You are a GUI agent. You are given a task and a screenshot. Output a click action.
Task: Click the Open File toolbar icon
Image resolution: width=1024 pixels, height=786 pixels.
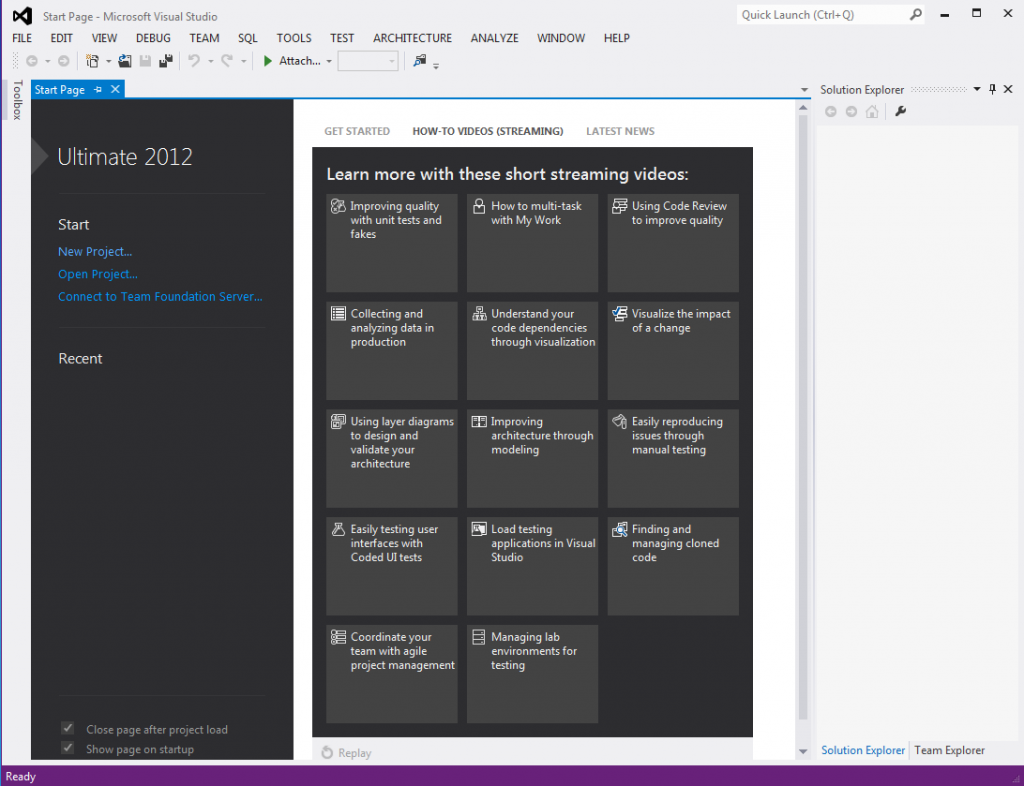coord(124,61)
